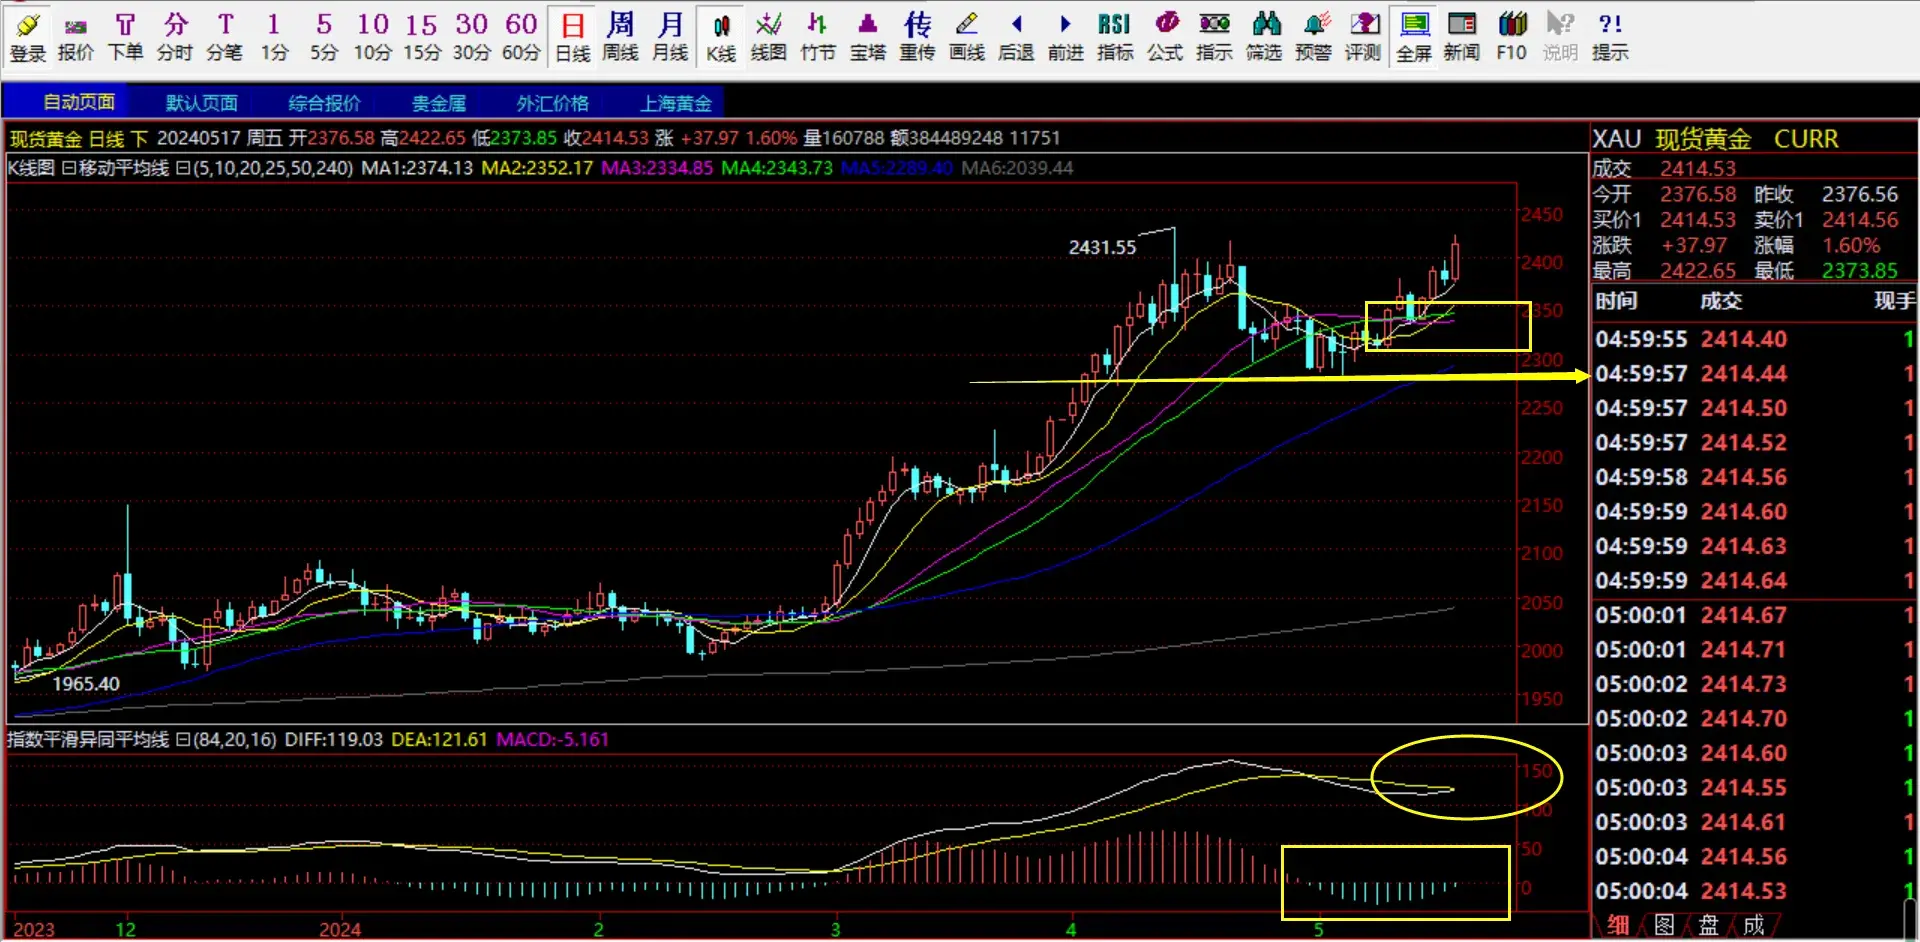
Task: Open the 贵金属 precious metals tab
Action: coord(439,103)
